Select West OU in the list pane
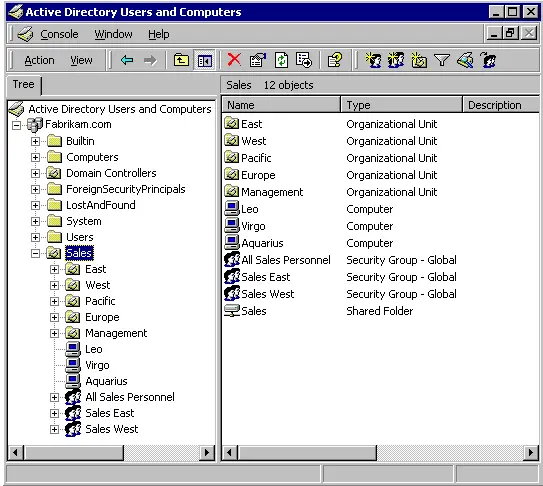Screen dimensions: 543x486 click(x=254, y=141)
